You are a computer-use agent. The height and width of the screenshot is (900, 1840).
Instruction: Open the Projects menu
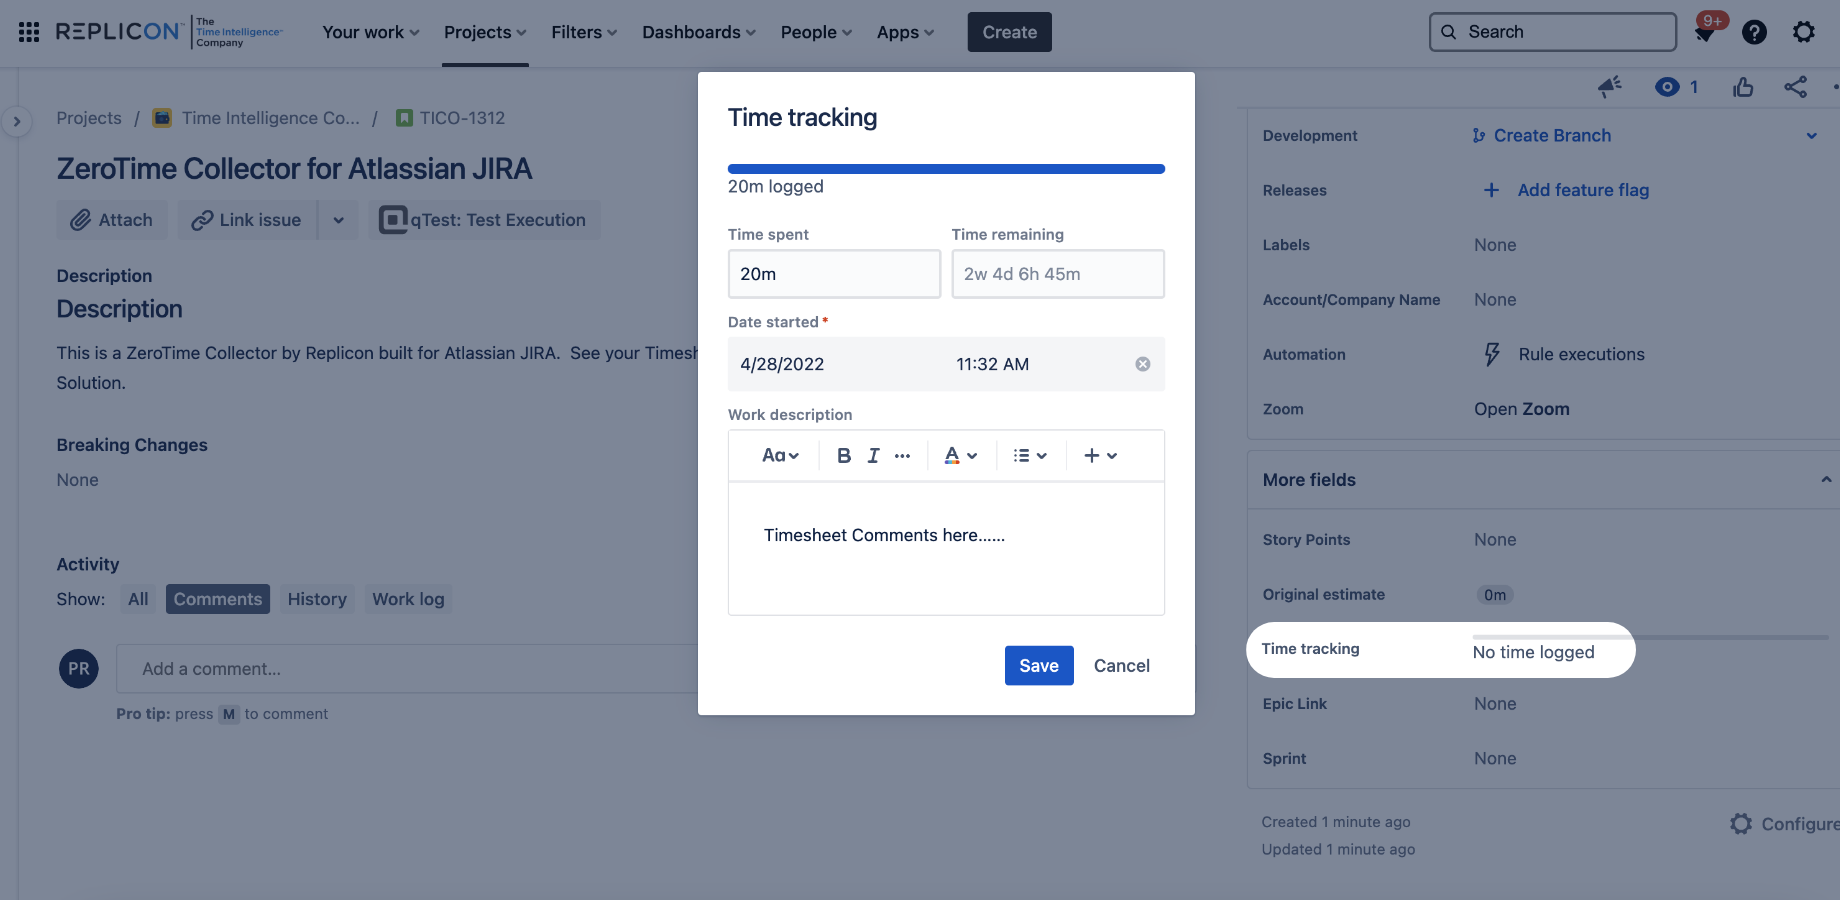485,32
